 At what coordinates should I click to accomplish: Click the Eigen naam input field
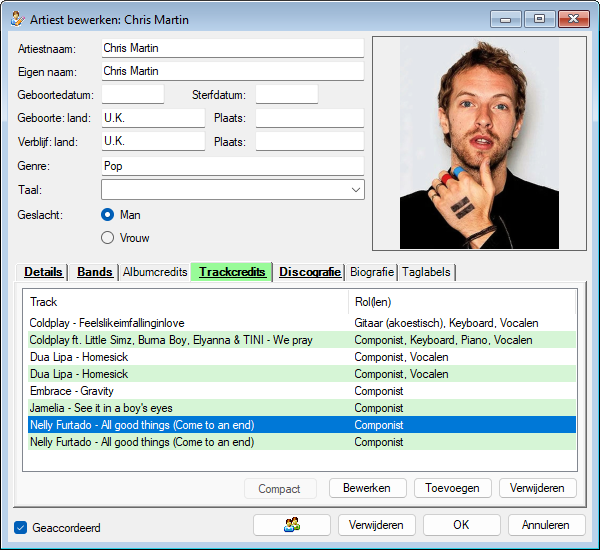233,71
